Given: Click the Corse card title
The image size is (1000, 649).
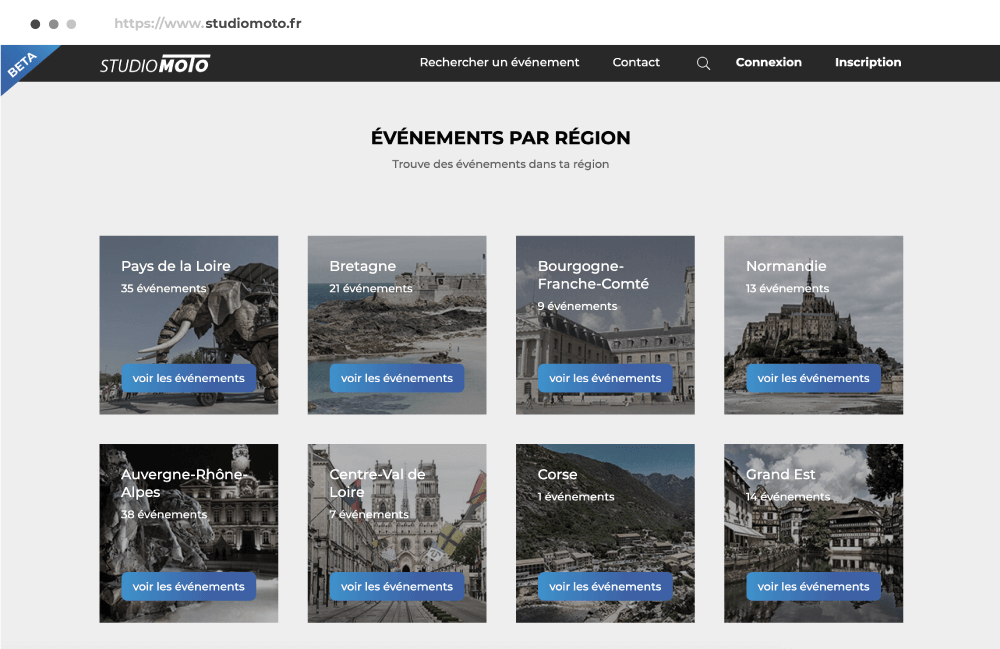Looking at the screenshot, I should pyautogui.click(x=557, y=474).
